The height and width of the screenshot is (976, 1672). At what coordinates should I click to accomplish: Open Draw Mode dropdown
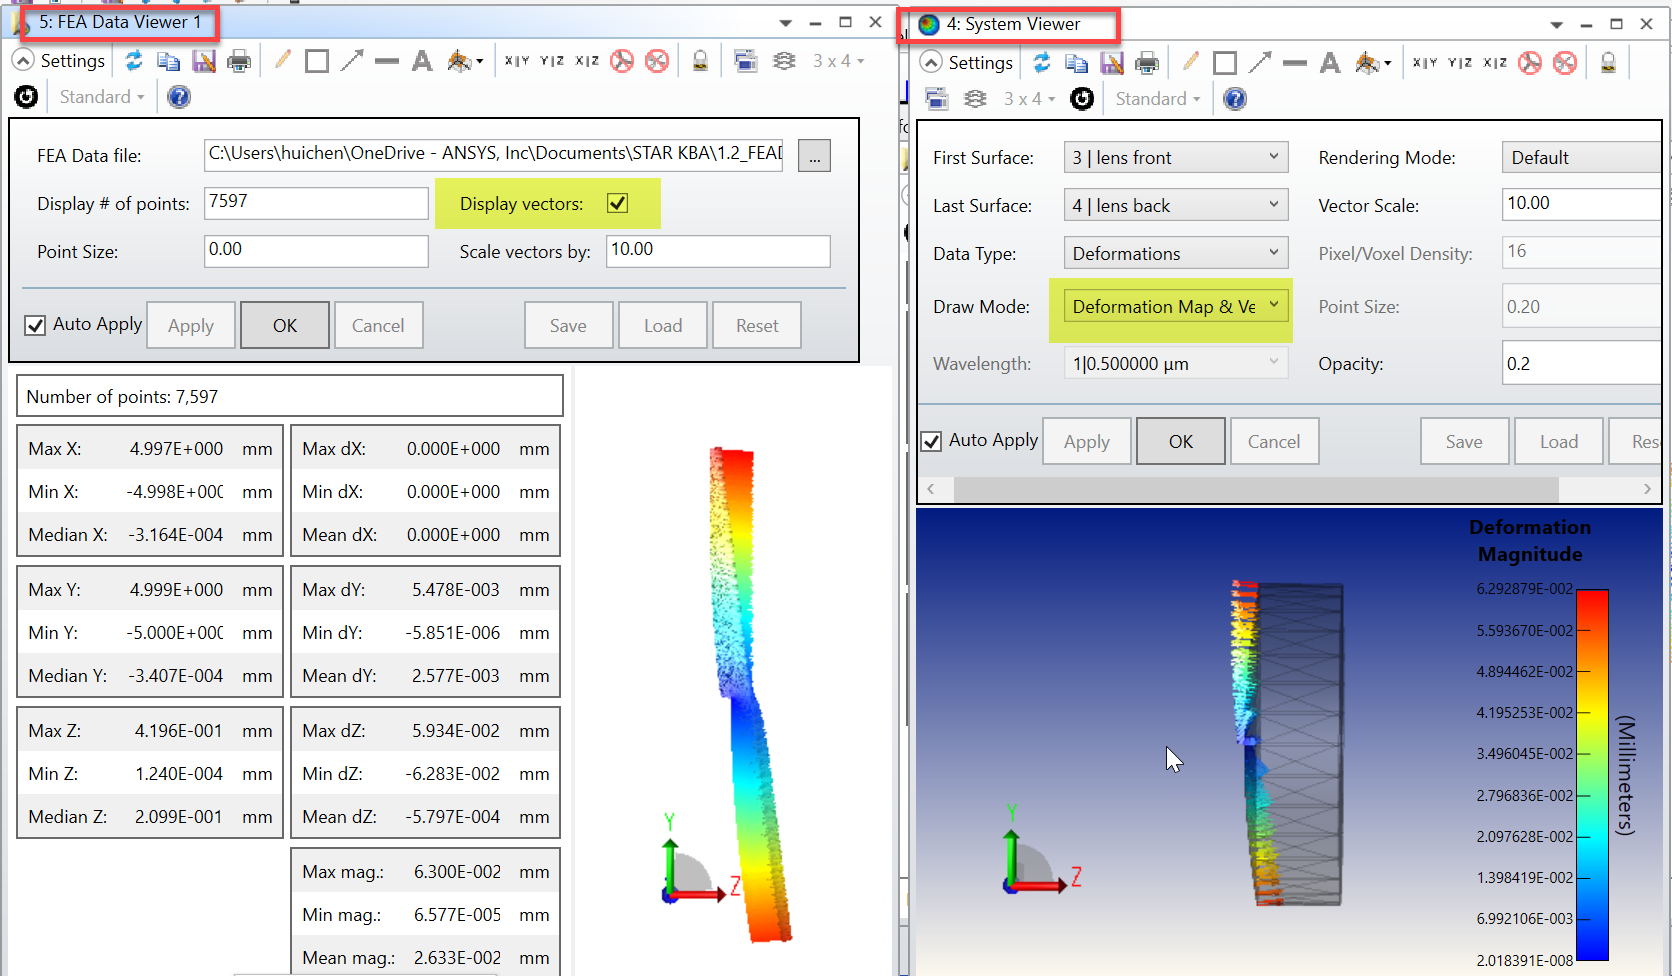point(1175,306)
